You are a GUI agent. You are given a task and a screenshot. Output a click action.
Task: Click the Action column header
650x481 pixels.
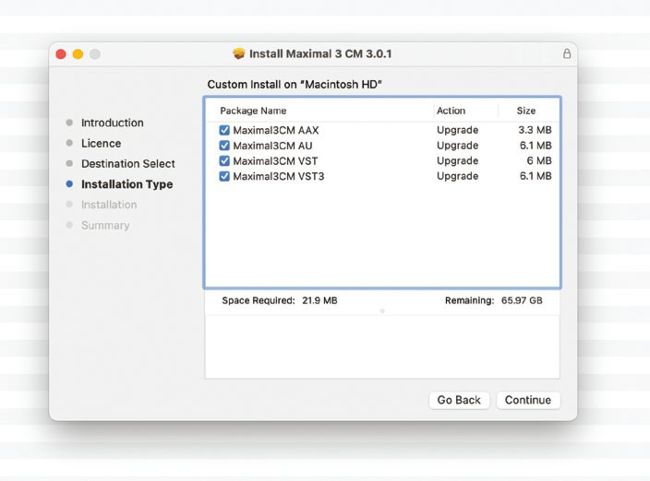coord(450,111)
